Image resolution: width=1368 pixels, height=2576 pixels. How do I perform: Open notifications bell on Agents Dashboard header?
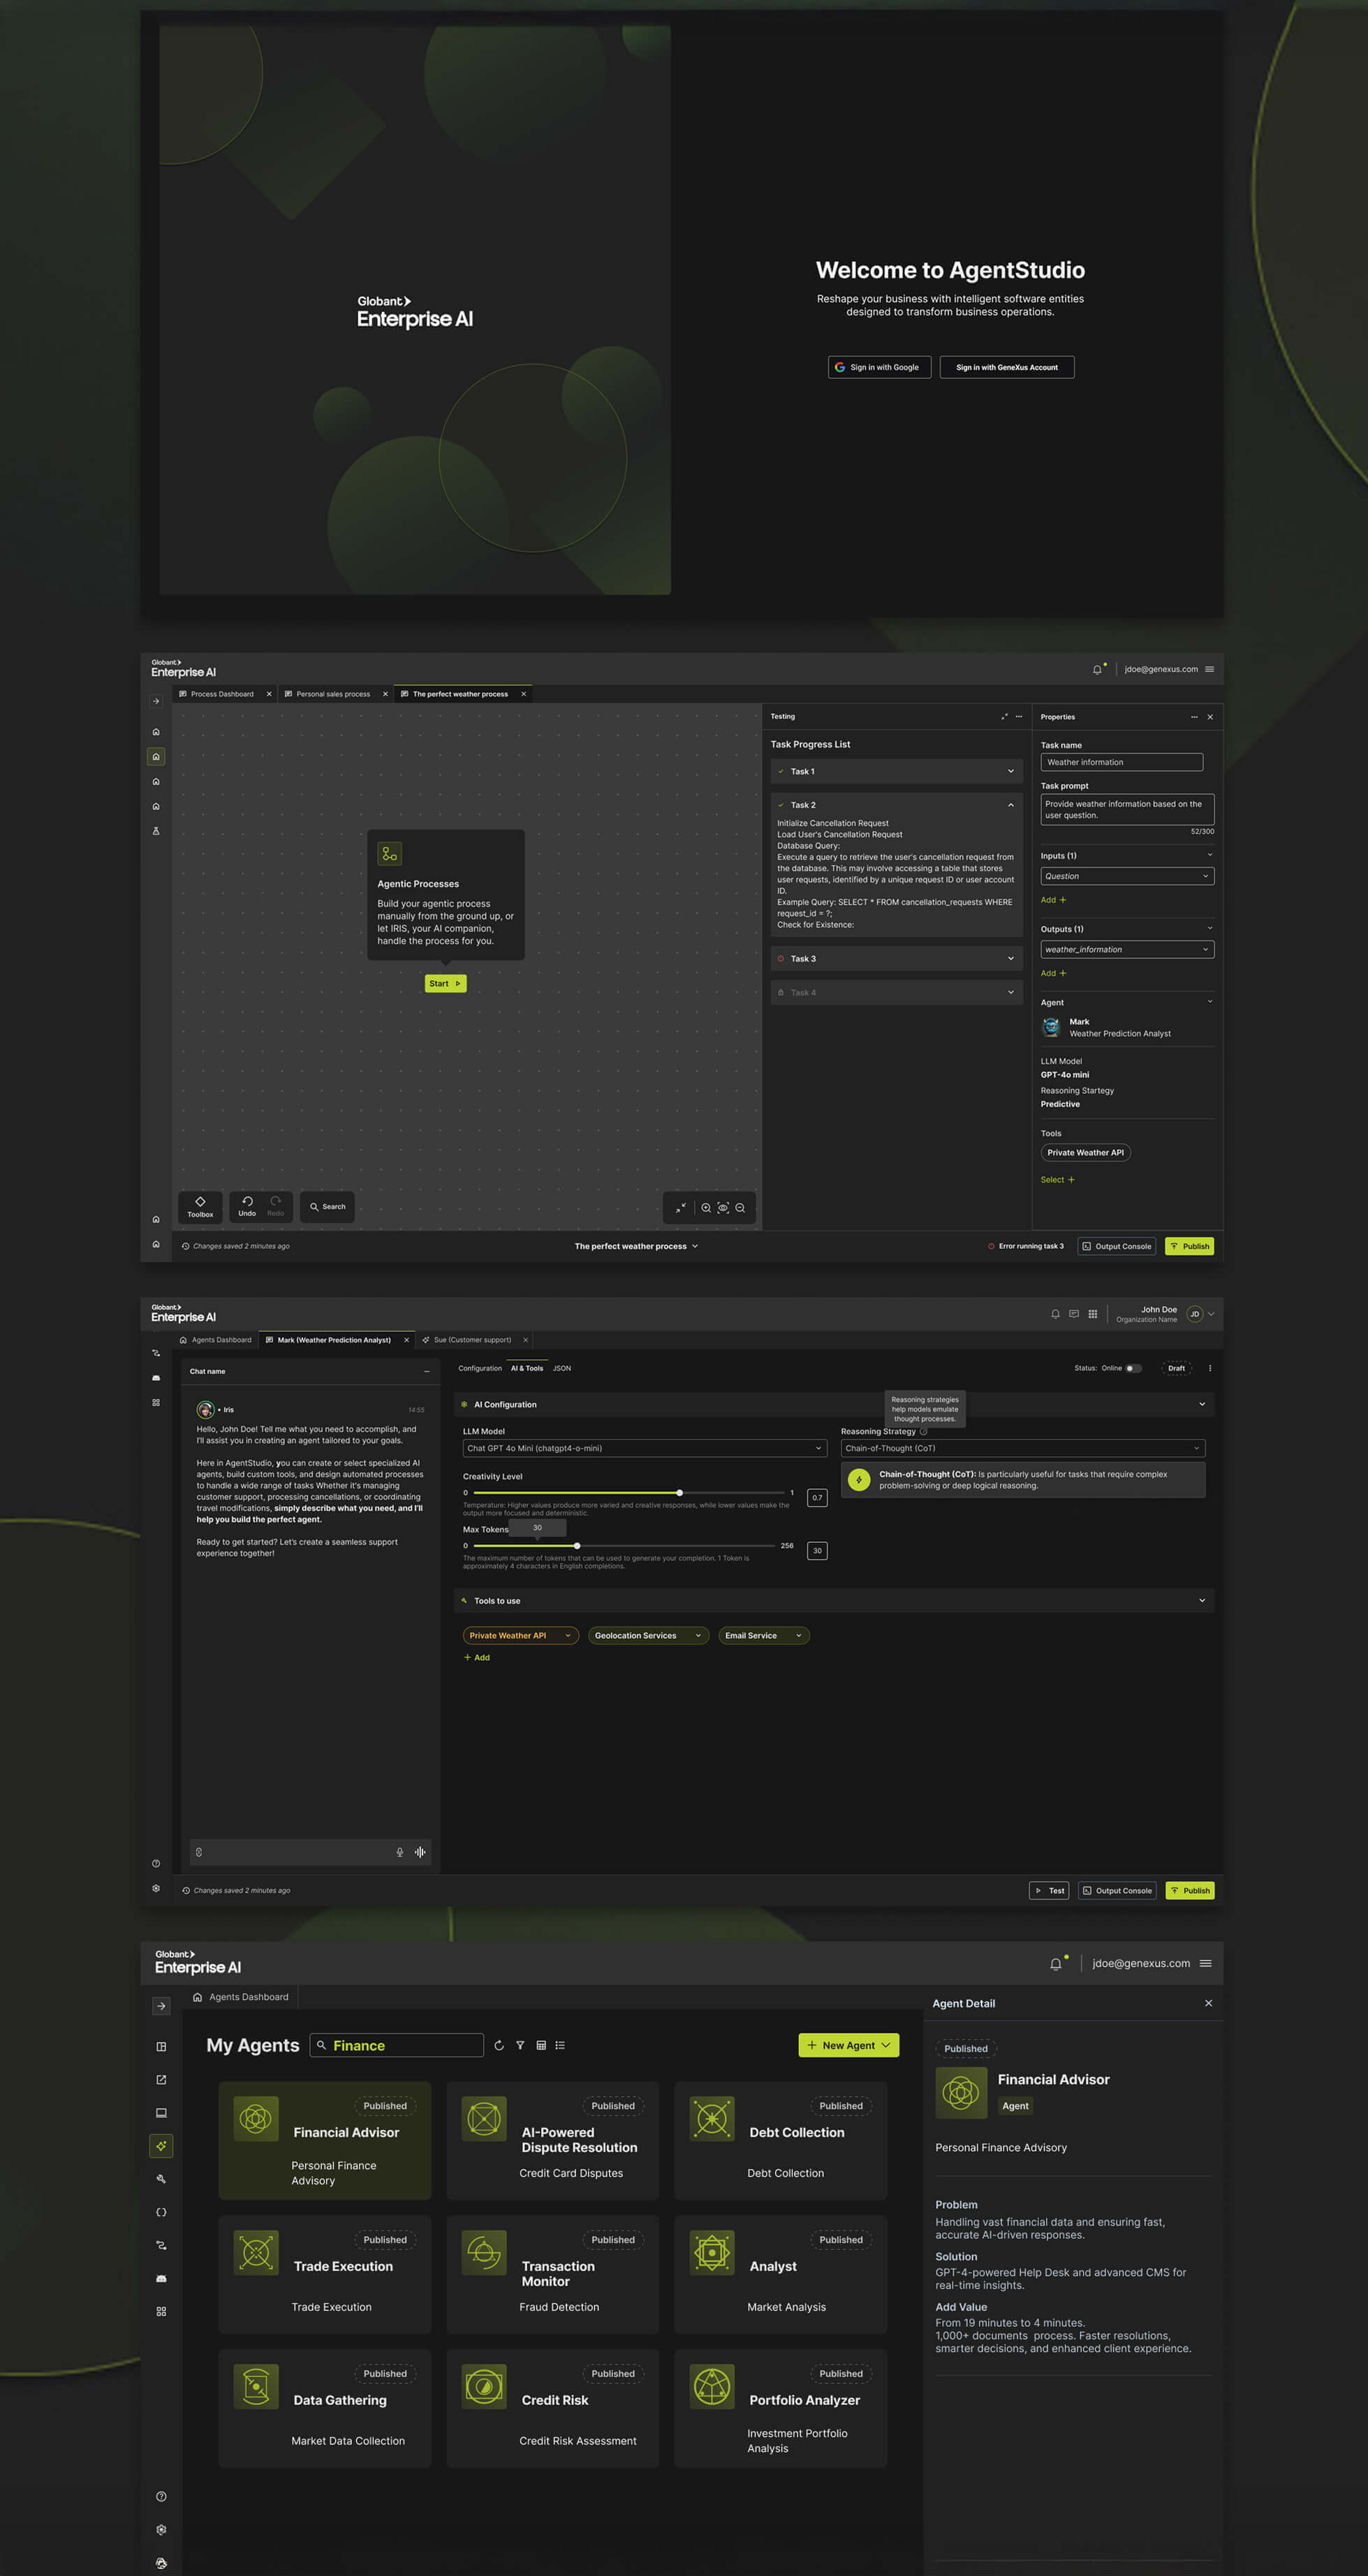coord(1056,1964)
